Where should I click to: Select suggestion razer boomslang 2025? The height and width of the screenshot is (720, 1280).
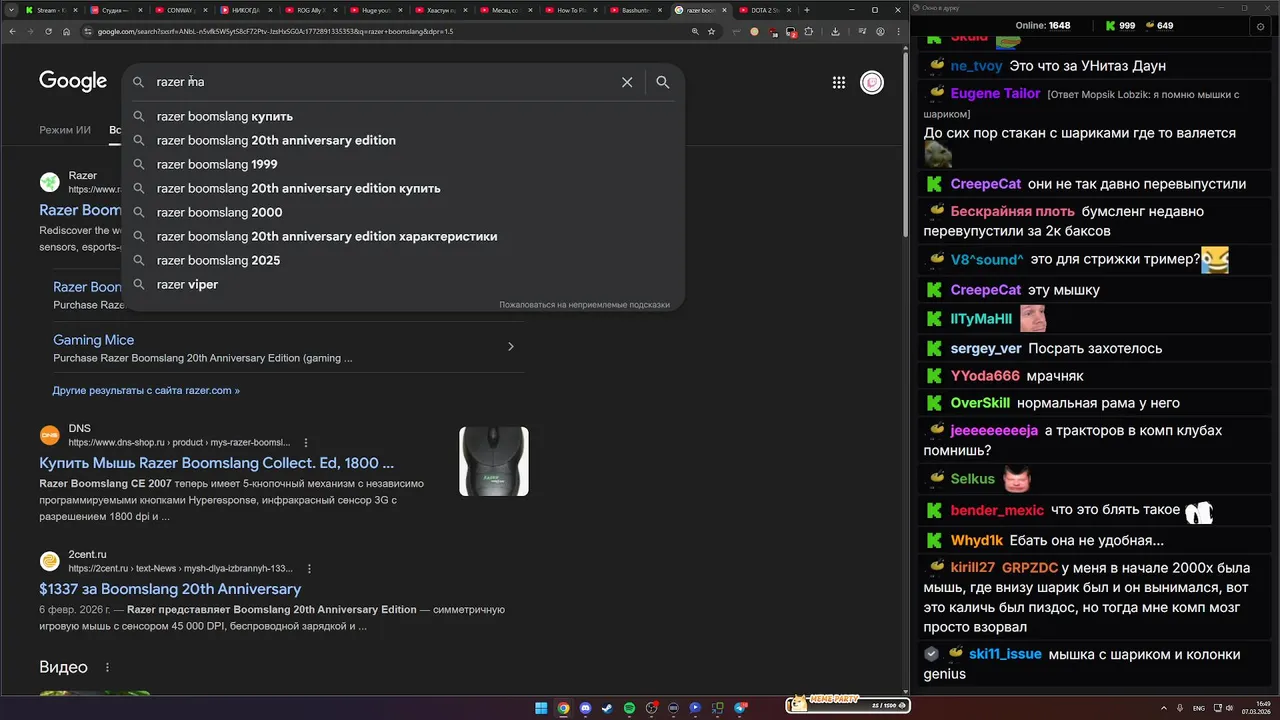pos(403,260)
